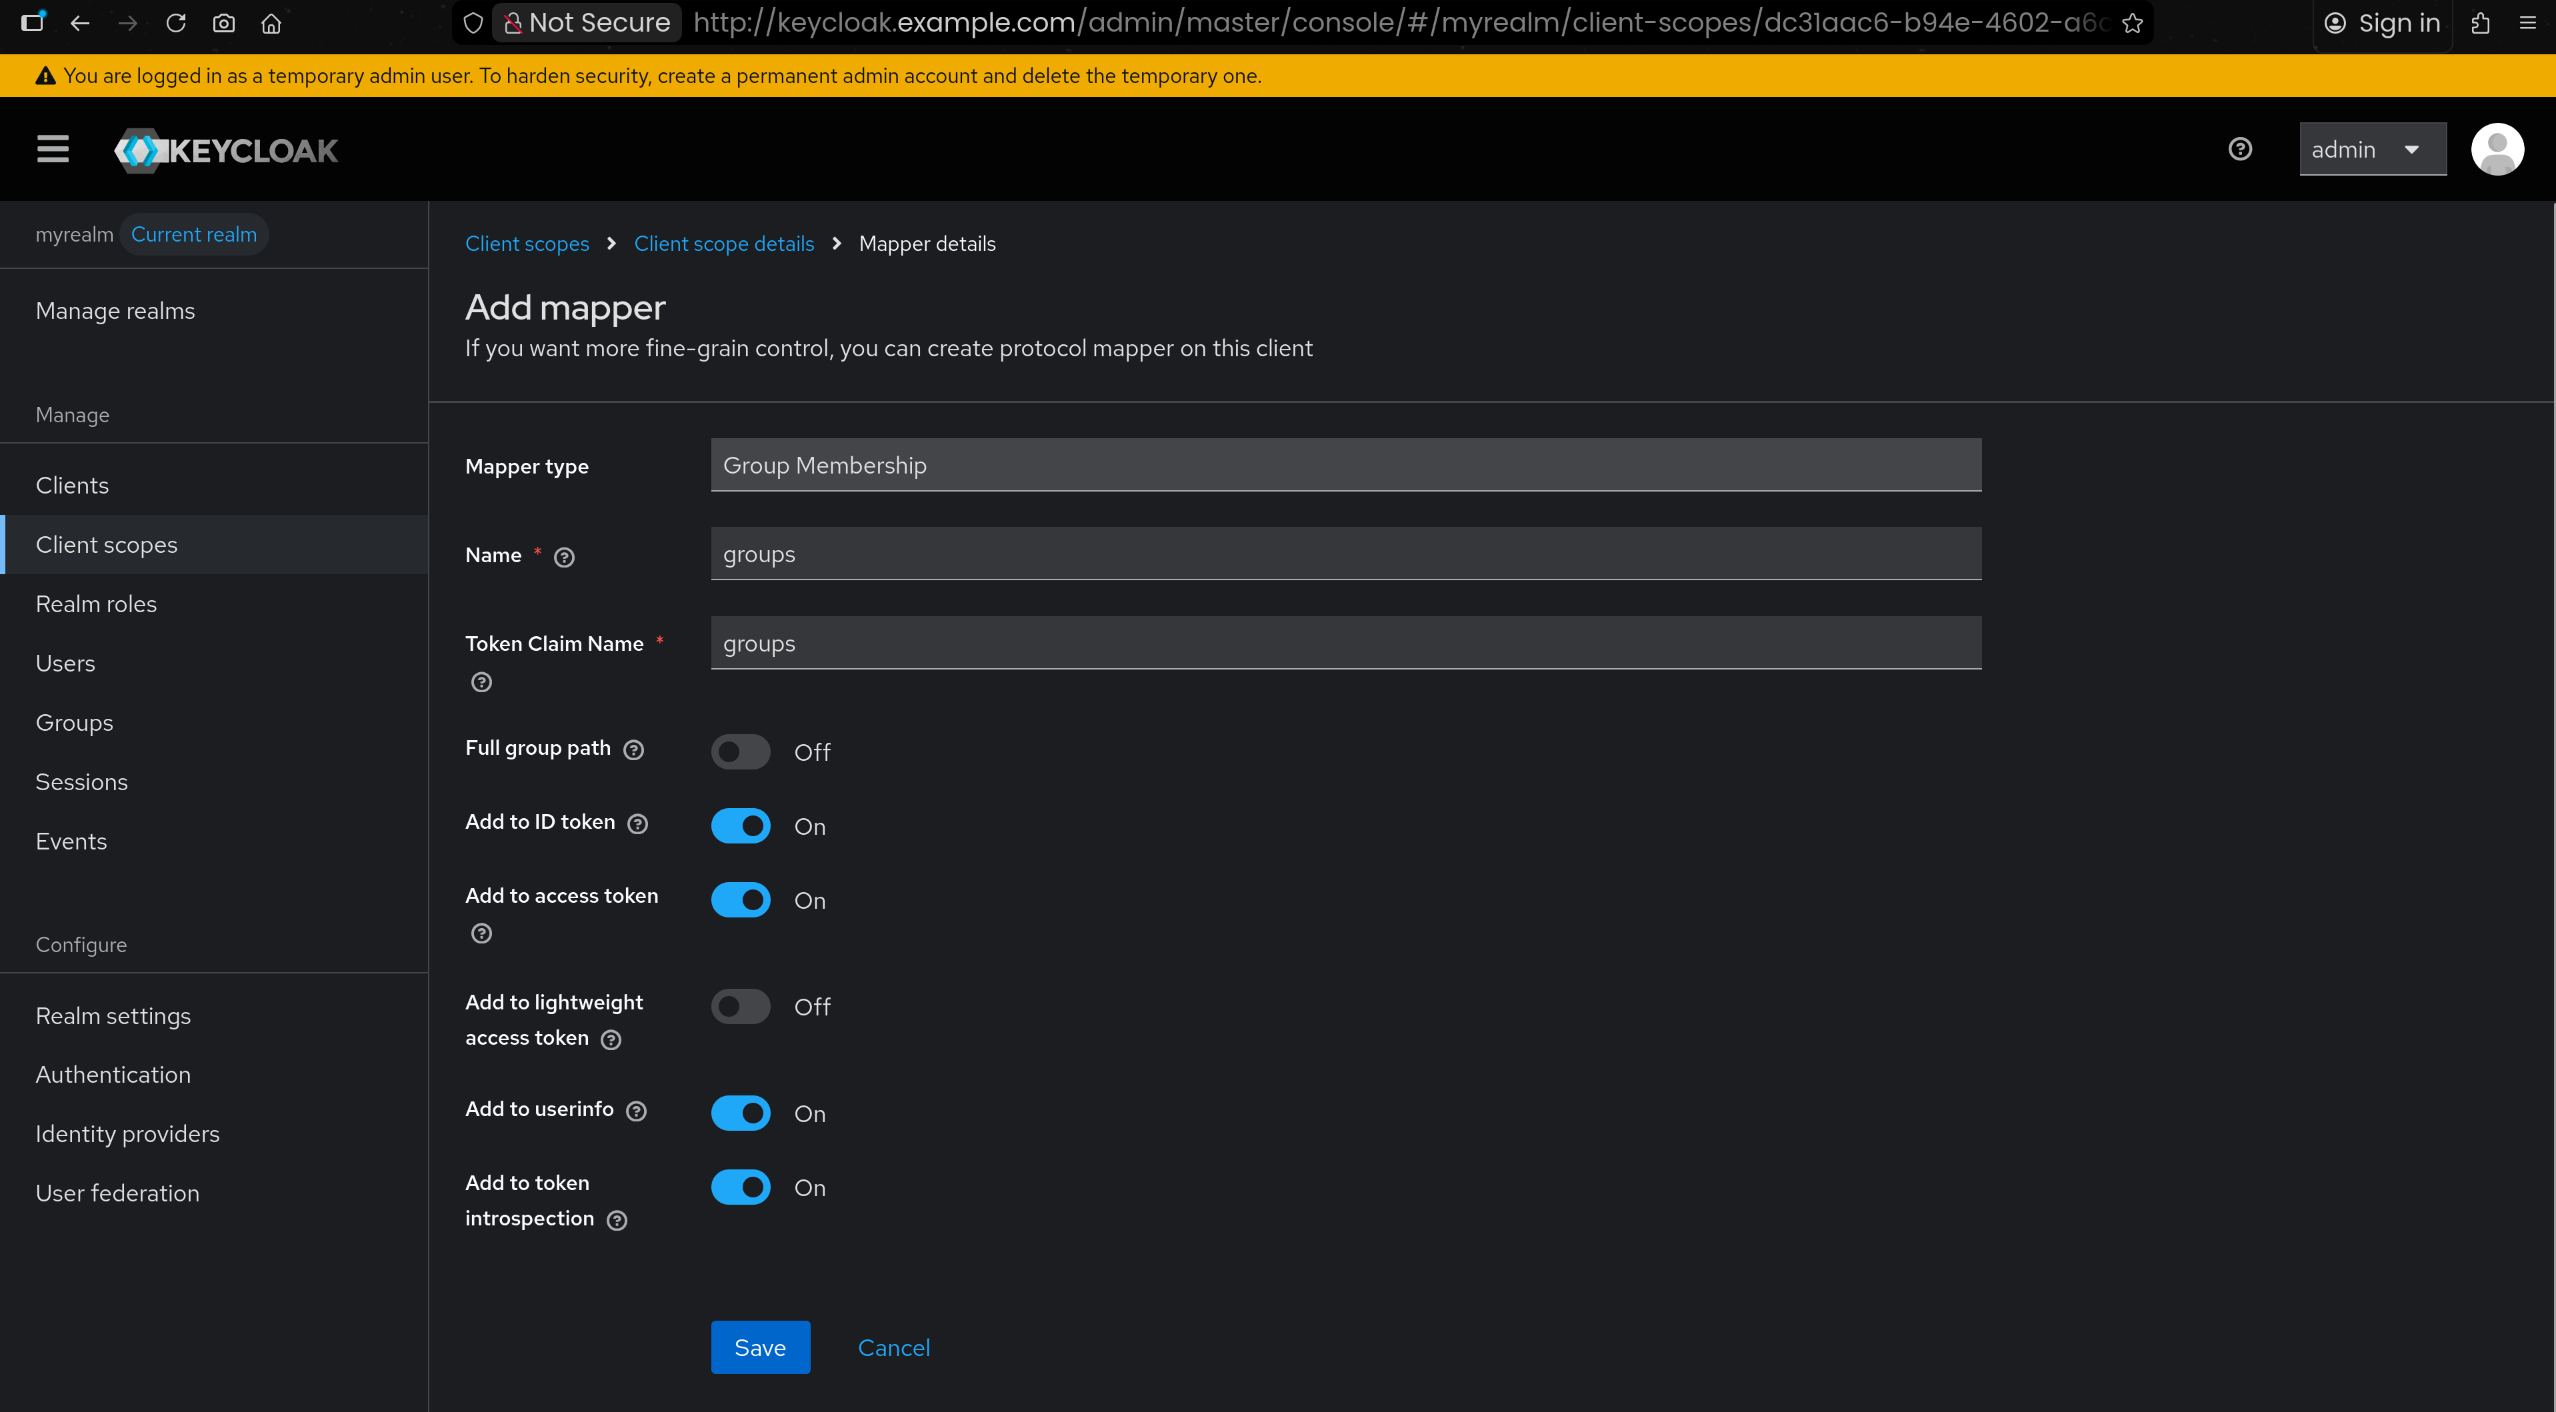This screenshot has width=2556, height=1412.
Task: Turn on Add to lightweight access token
Action: pos(741,1006)
